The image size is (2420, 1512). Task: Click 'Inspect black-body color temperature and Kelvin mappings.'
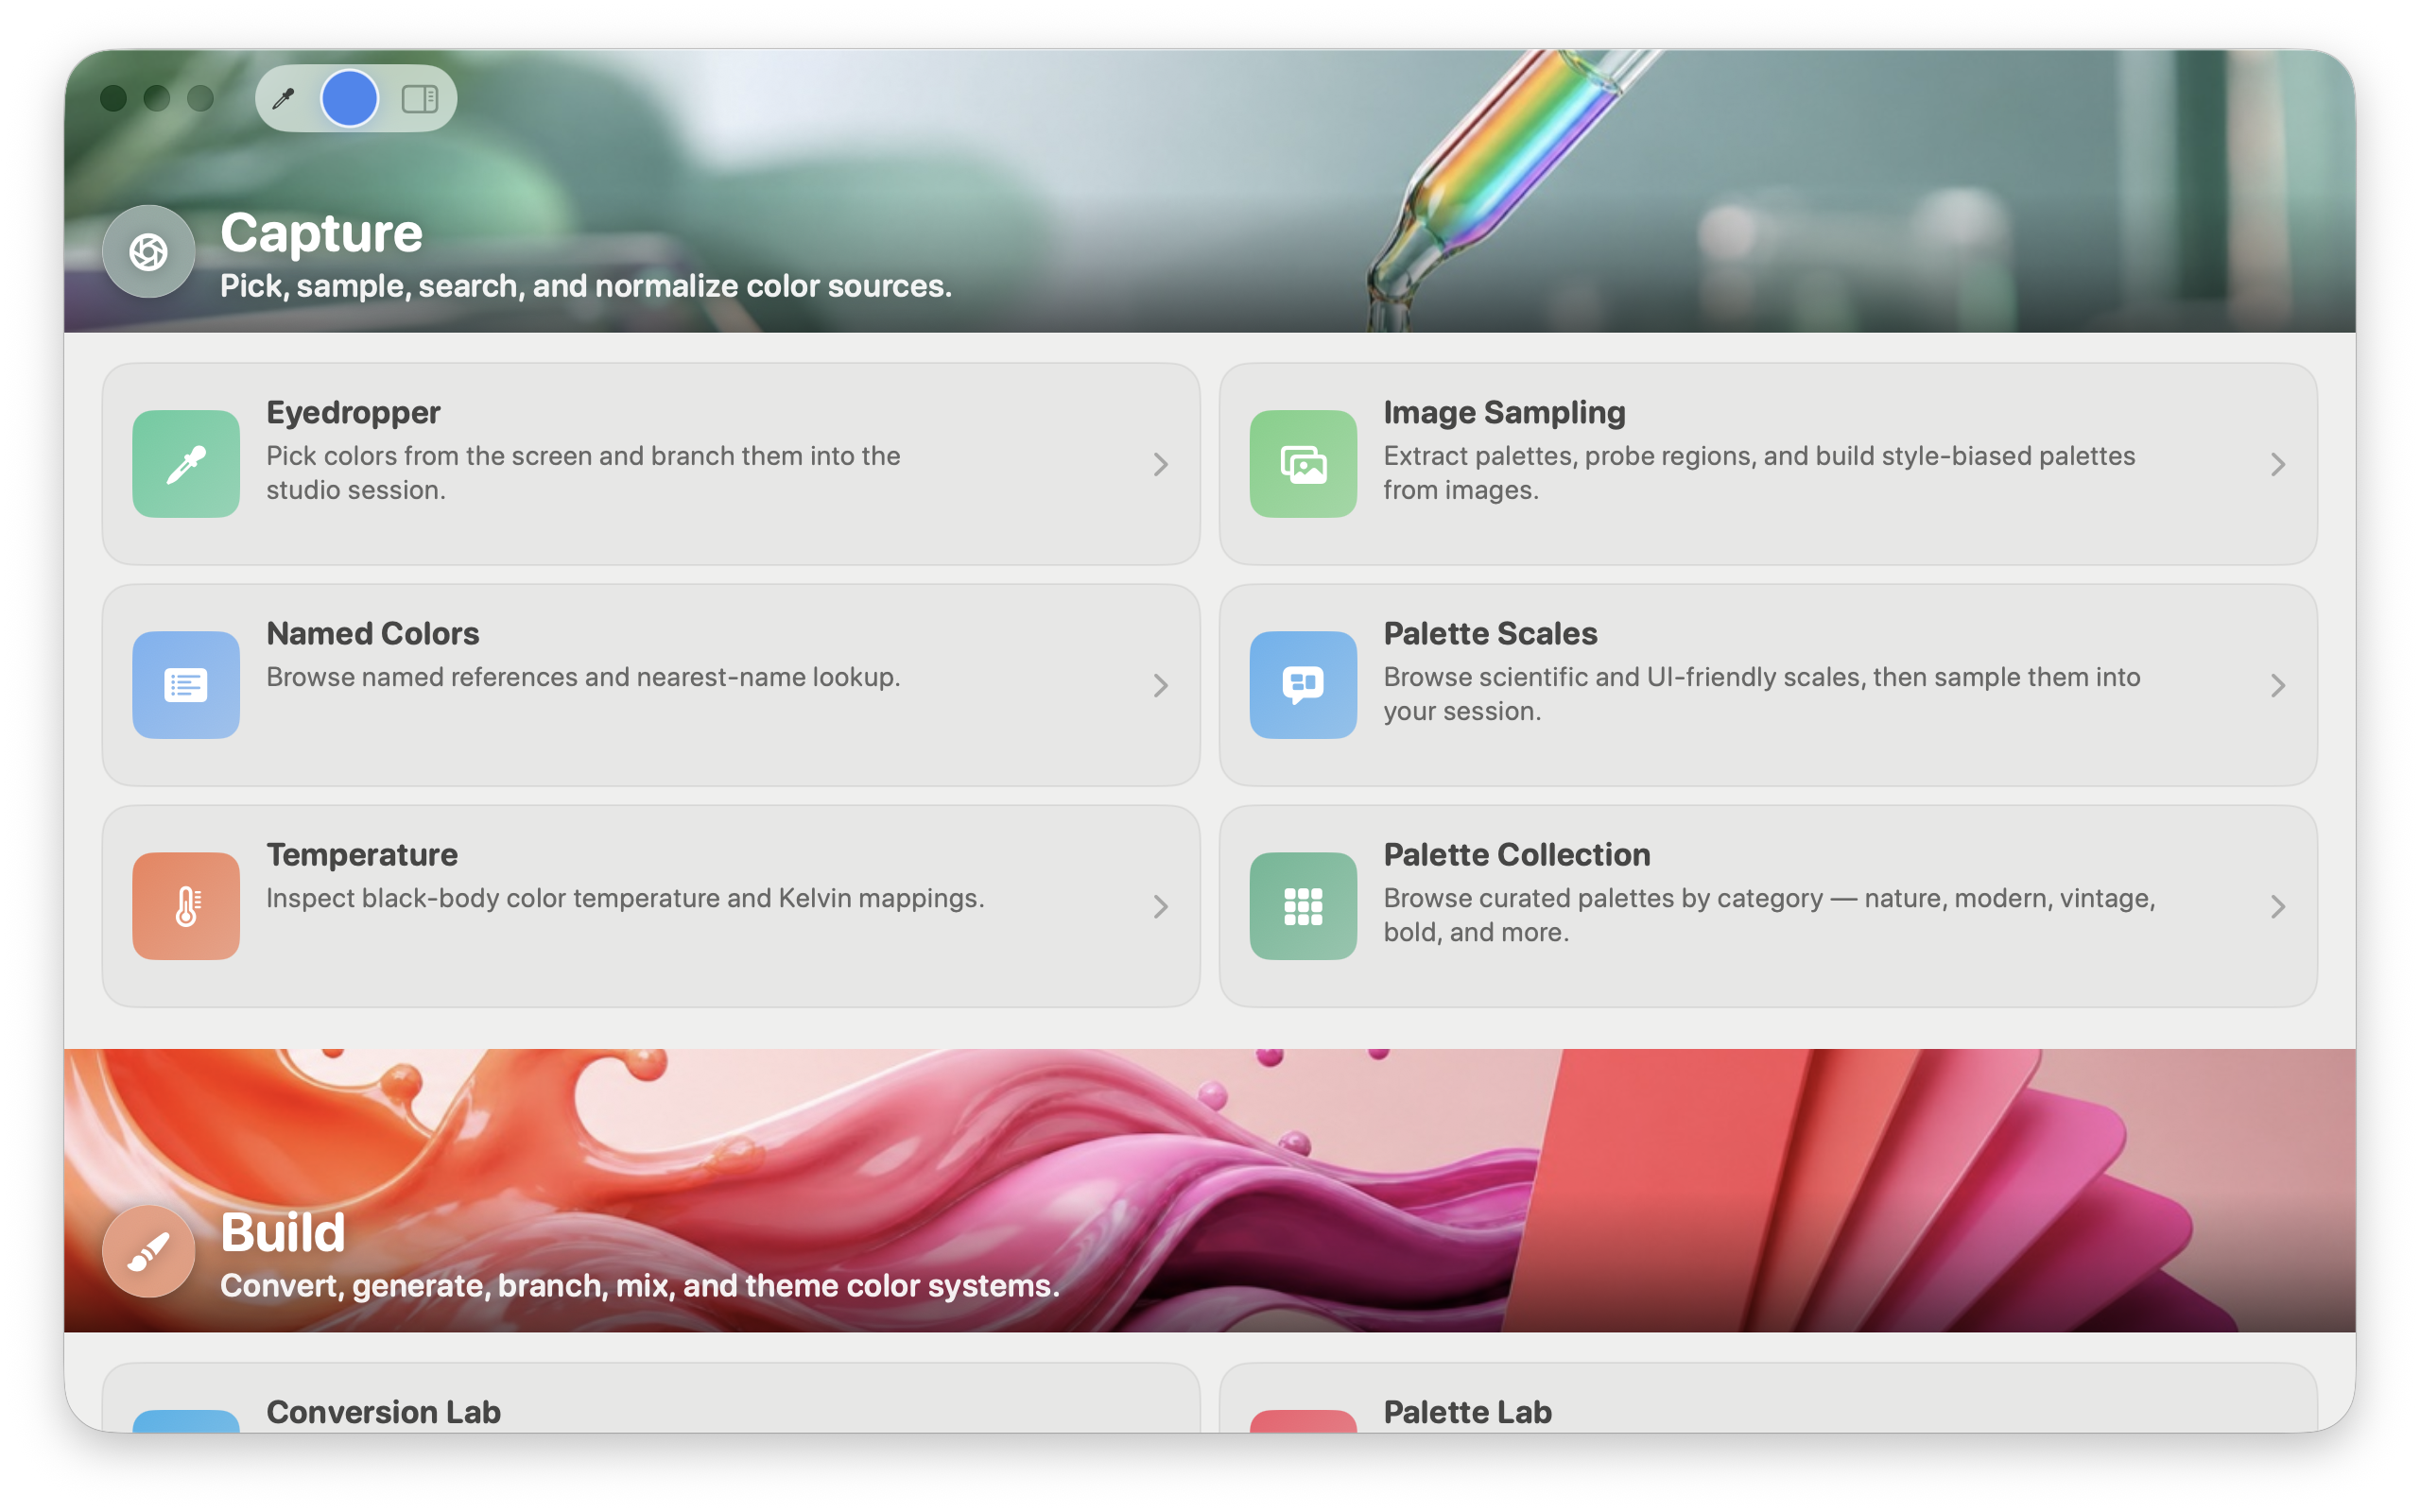point(625,898)
